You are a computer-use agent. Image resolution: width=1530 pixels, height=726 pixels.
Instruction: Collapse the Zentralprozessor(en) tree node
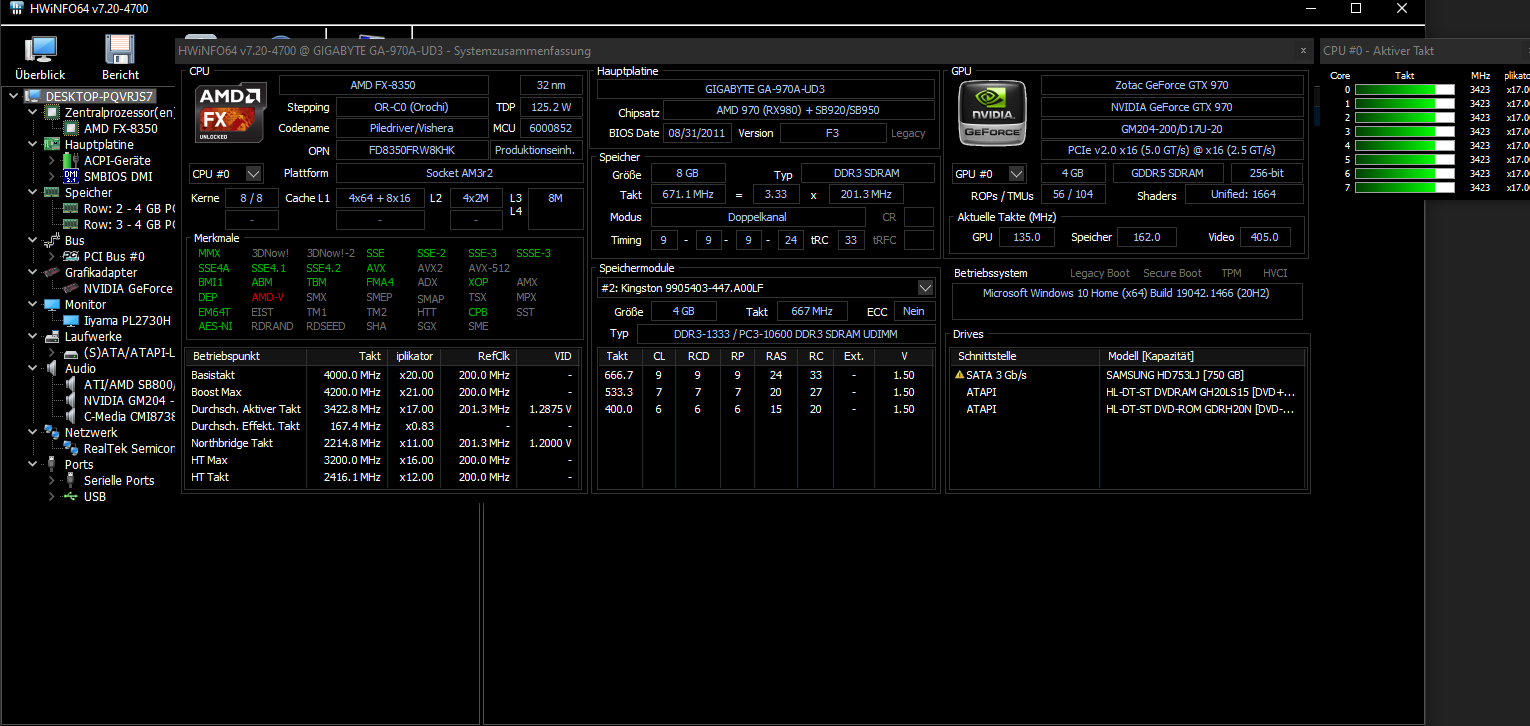(x=33, y=112)
